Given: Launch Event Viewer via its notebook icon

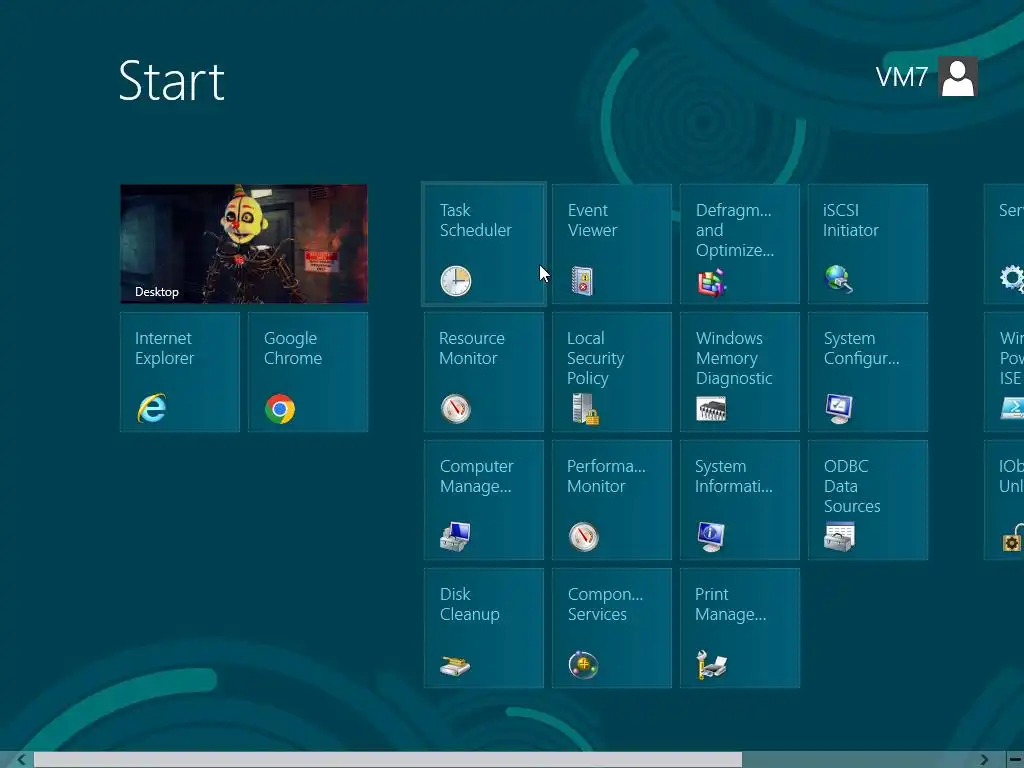Looking at the screenshot, I should coord(582,281).
